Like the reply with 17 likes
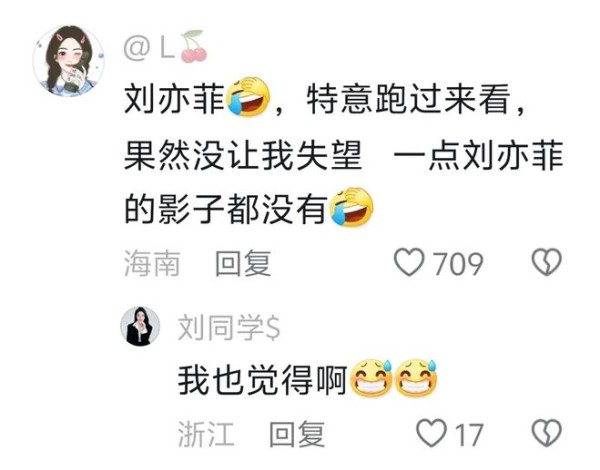 pyautogui.click(x=431, y=433)
